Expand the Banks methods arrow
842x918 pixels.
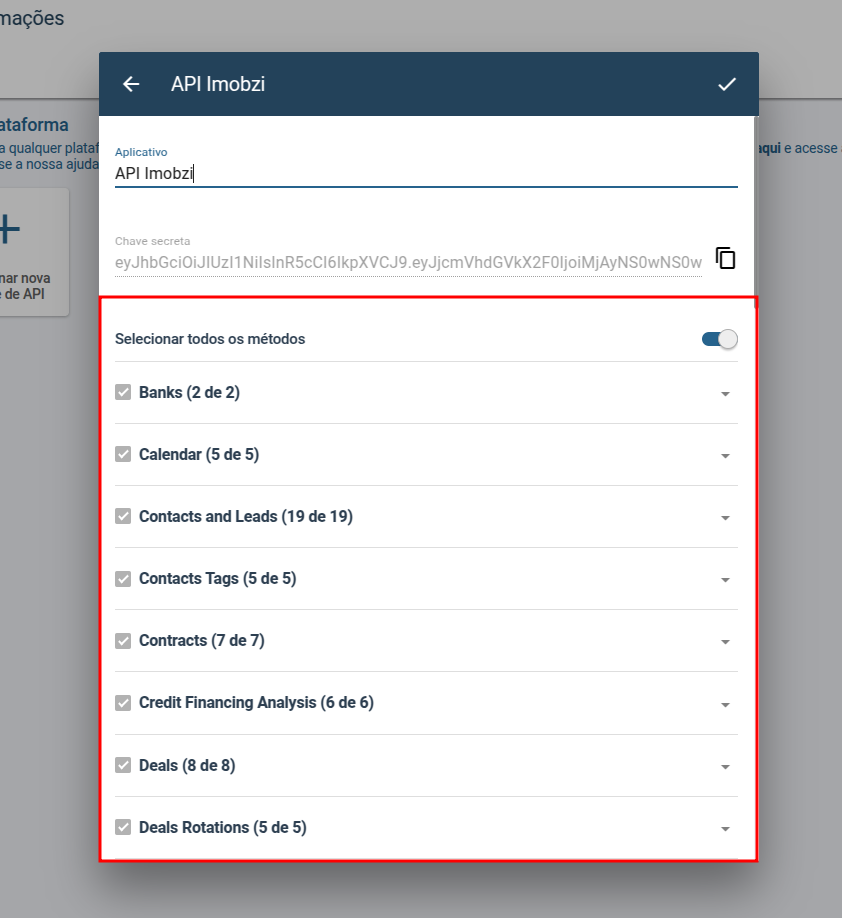click(x=725, y=394)
